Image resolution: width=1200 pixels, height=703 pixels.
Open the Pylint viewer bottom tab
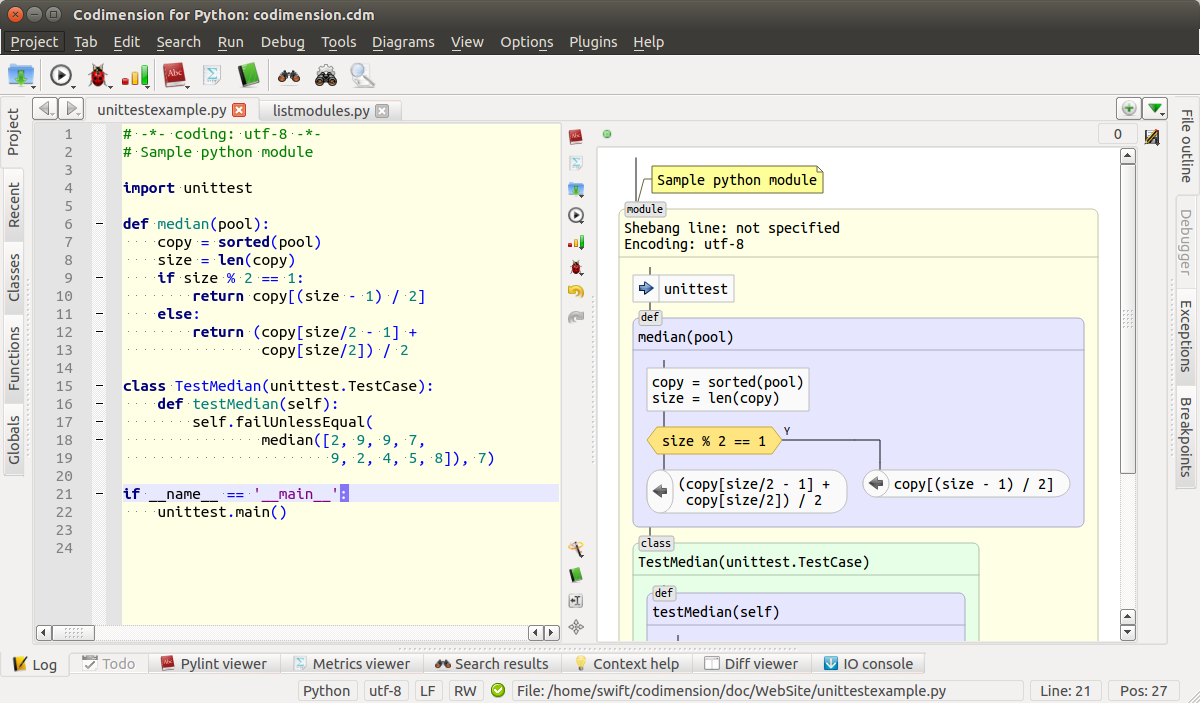[x=214, y=664]
